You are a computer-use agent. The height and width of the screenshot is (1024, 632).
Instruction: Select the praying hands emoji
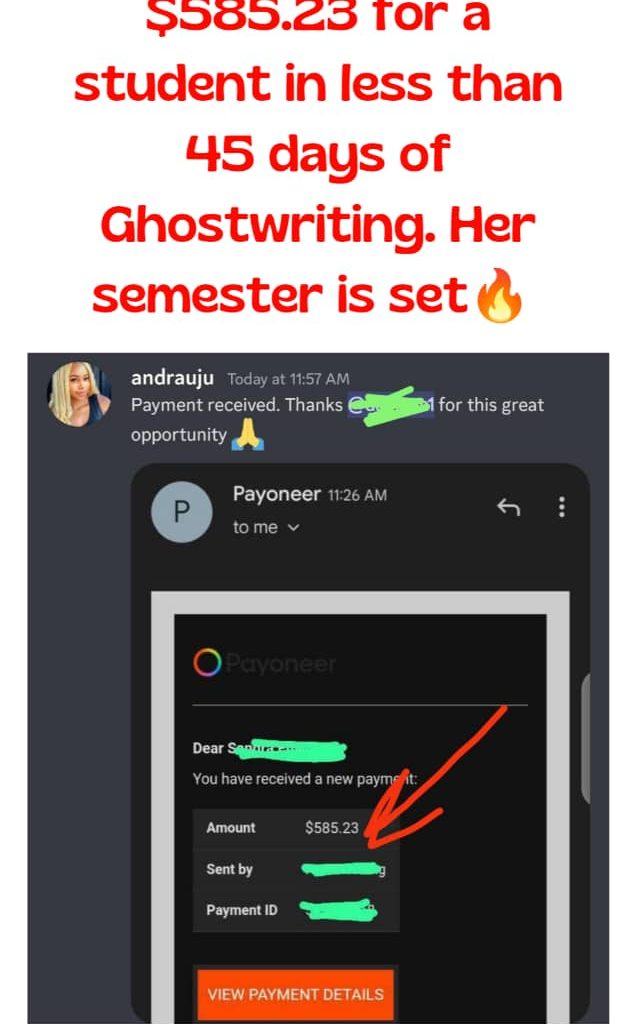(x=249, y=434)
